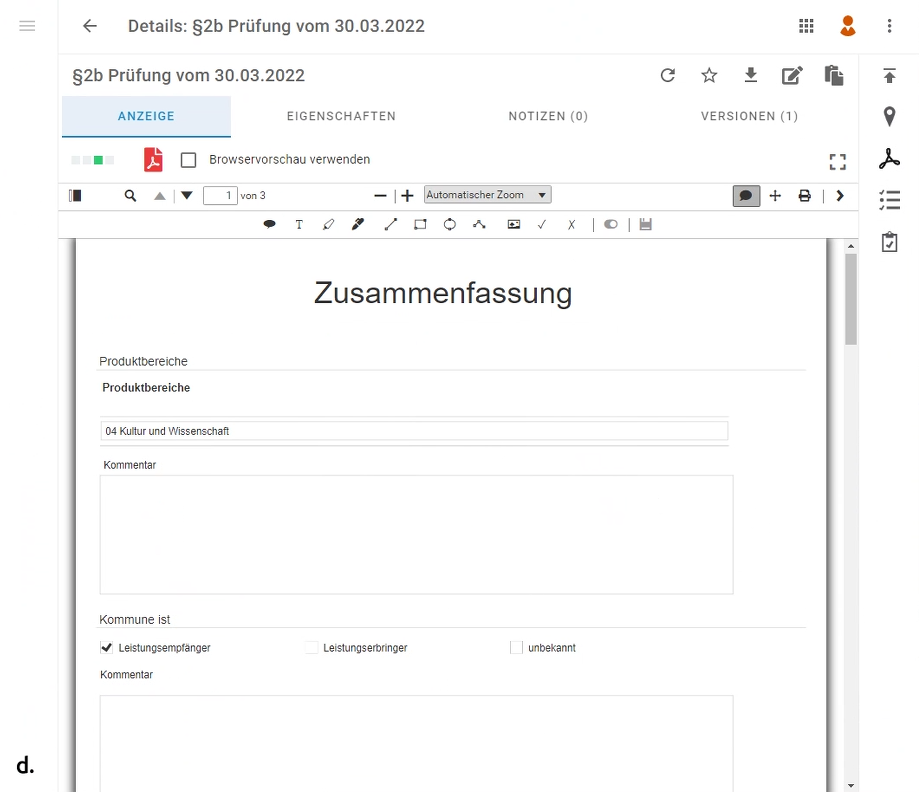Enter fullscreen preview mode
The height and width of the screenshot is (792, 919).
click(x=838, y=161)
